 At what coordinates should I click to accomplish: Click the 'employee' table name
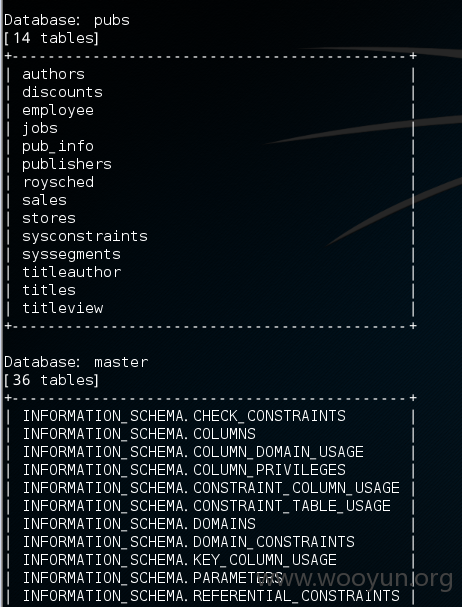click(58, 110)
